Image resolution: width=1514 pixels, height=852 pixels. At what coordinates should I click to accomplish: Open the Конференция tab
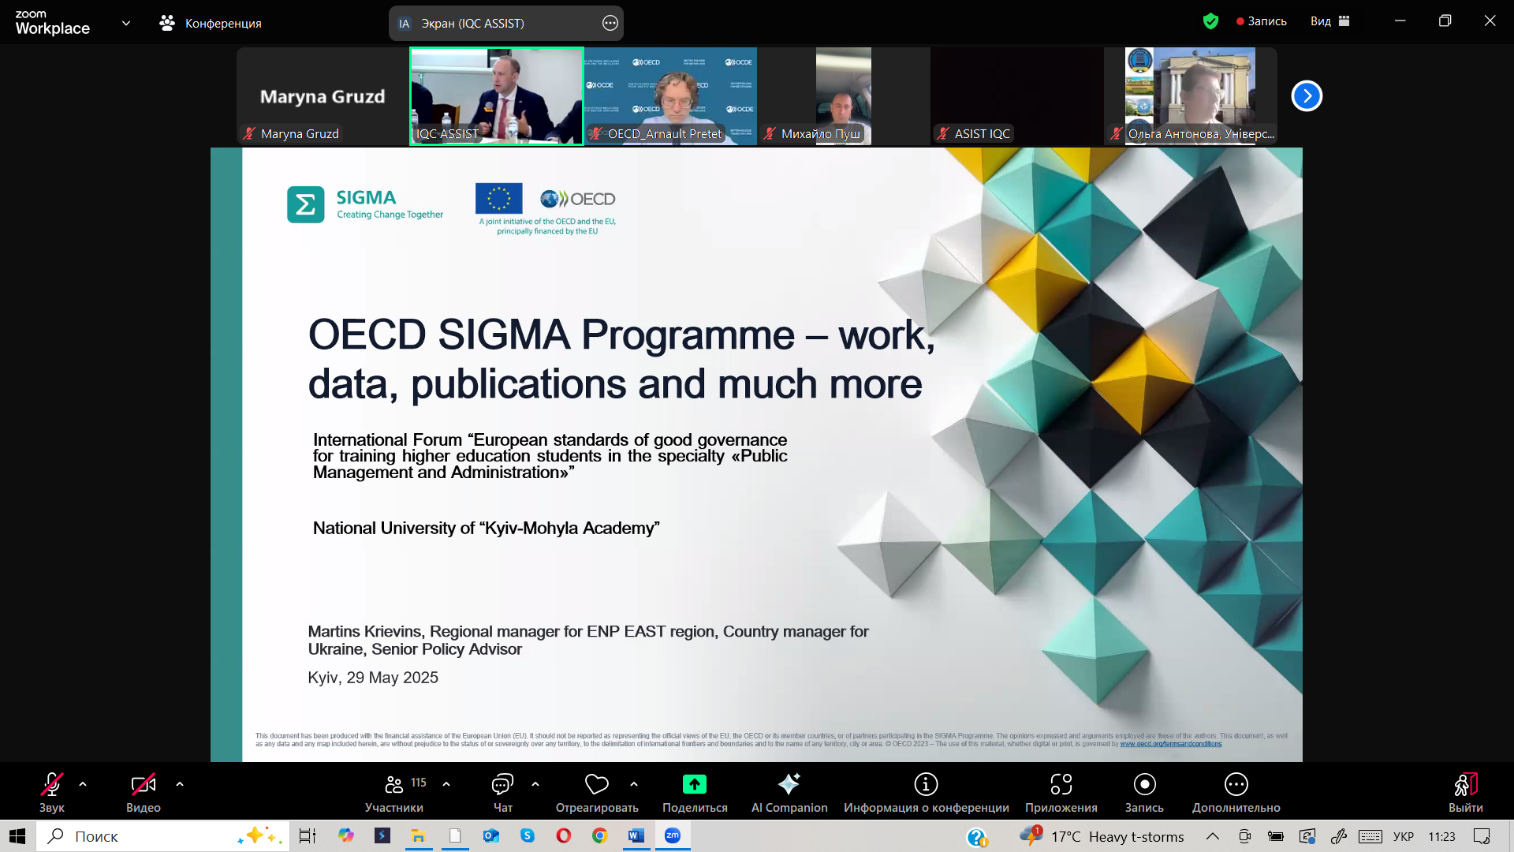211,23
